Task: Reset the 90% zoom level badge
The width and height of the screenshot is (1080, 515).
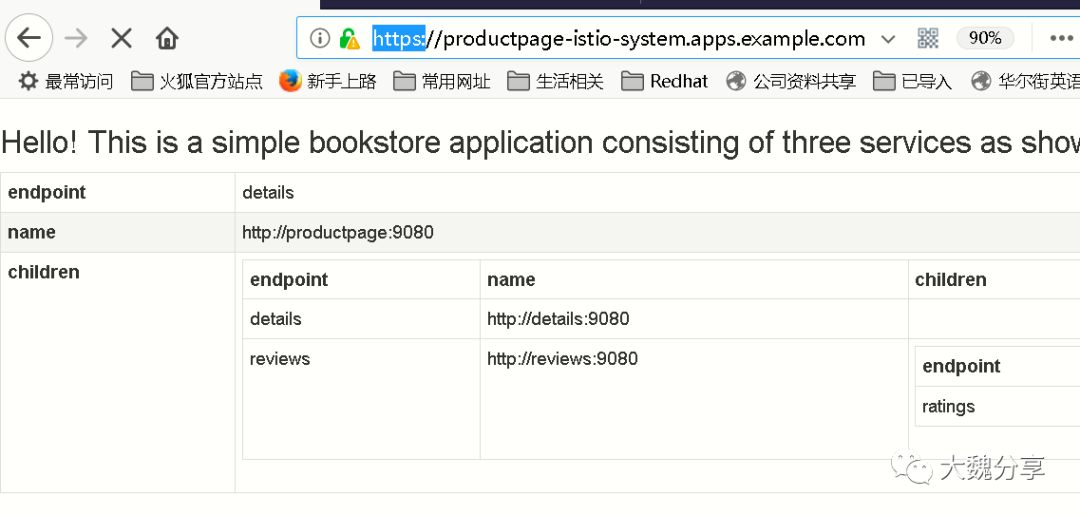Action: pyautogui.click(x=984, y=38)
